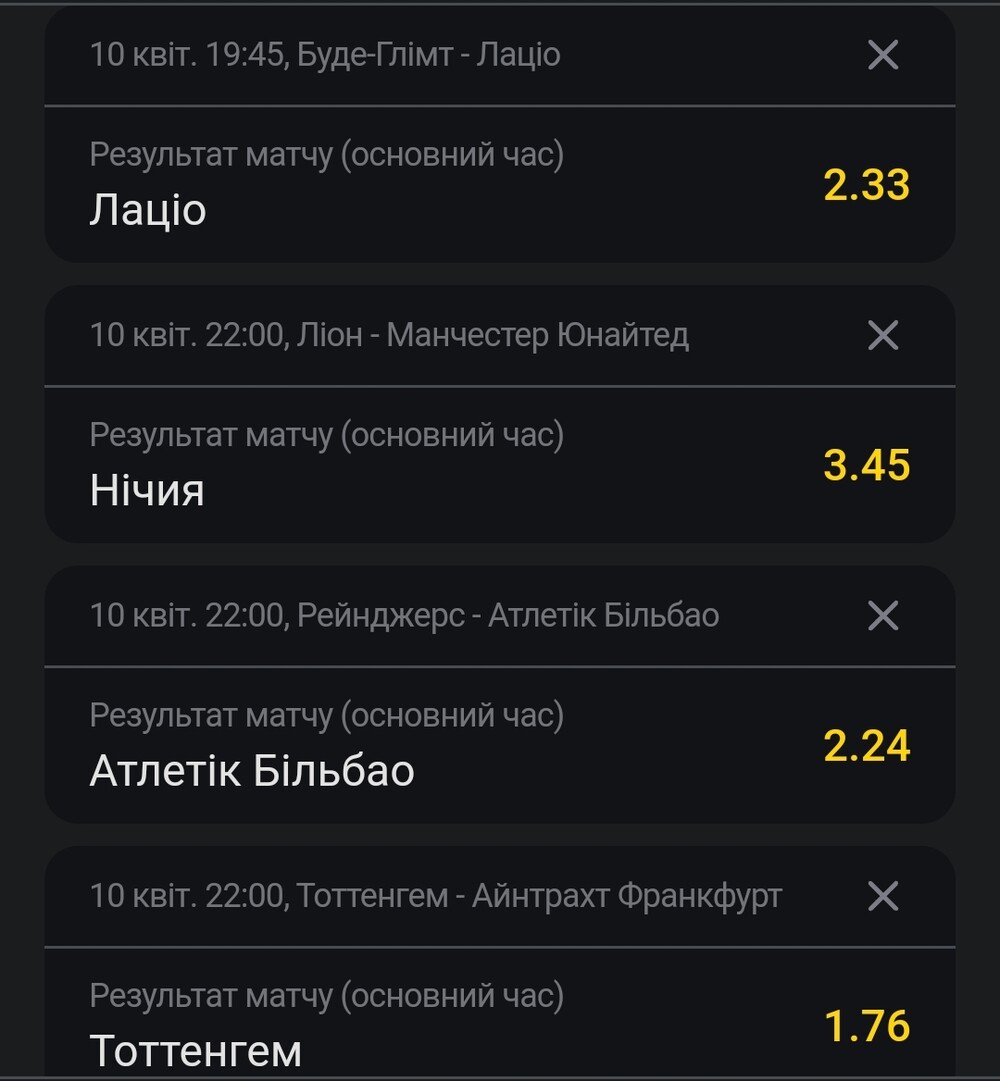Tap the market label above Нічия
The height and width of the screenshot is (1081, 1000).
327,435
